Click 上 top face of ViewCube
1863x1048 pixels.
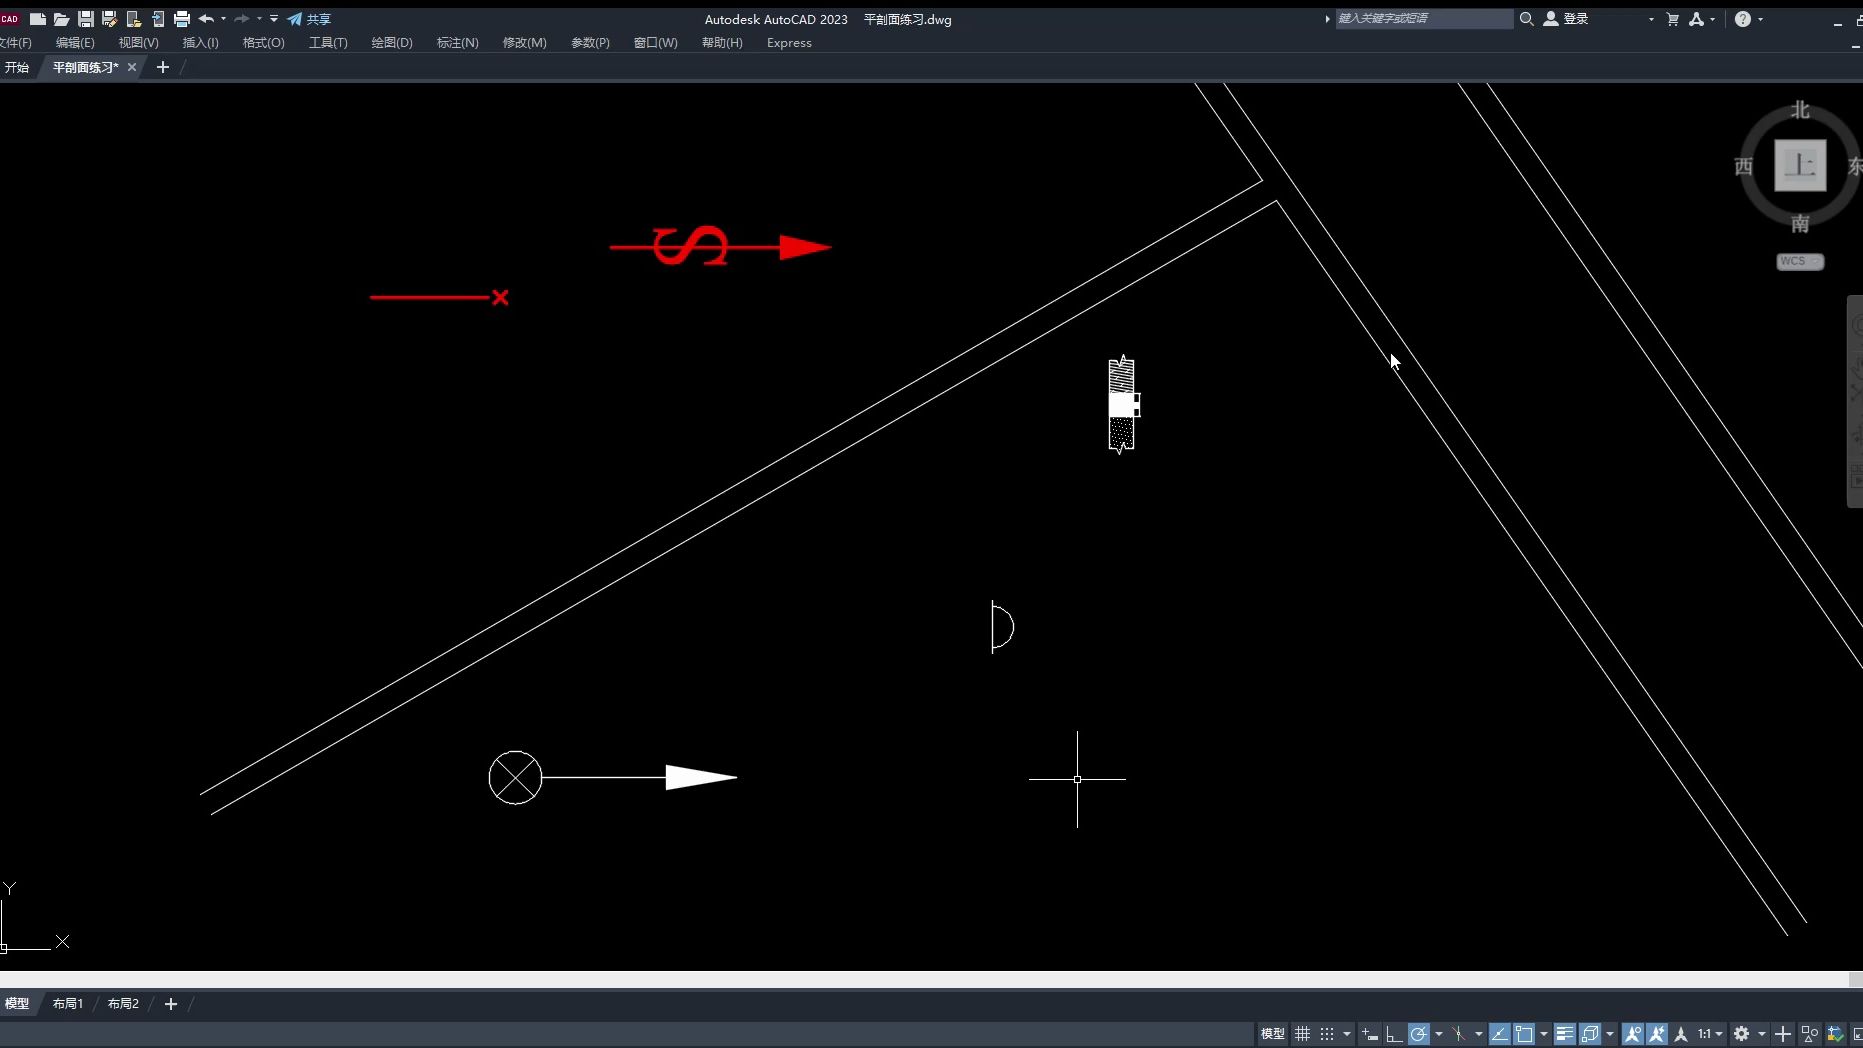click(x=1800, y=165)
